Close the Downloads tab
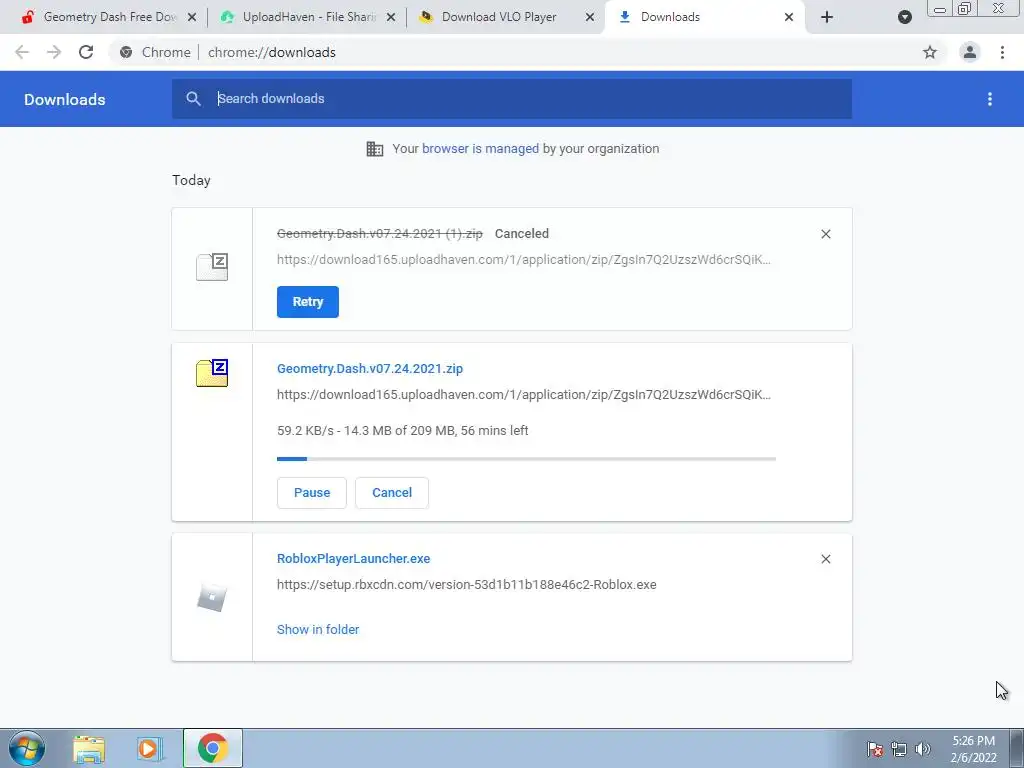This screenshot has width=1024, height=768. click(x=789, y=18)
